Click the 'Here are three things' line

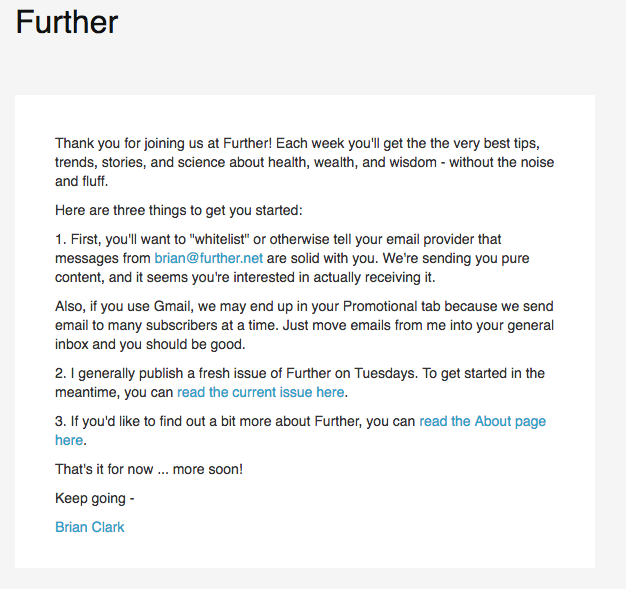coord(179,210)
